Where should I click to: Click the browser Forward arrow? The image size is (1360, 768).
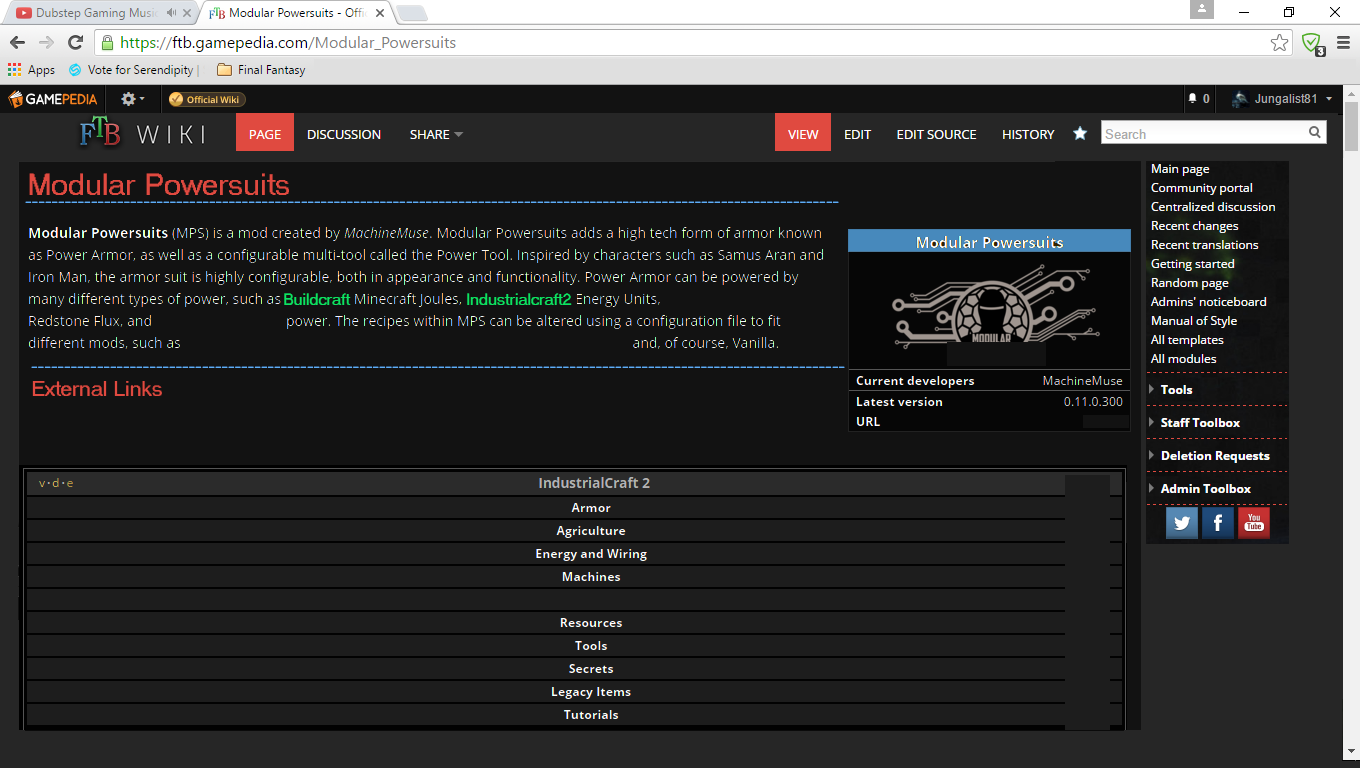click(x=46, y=42)
